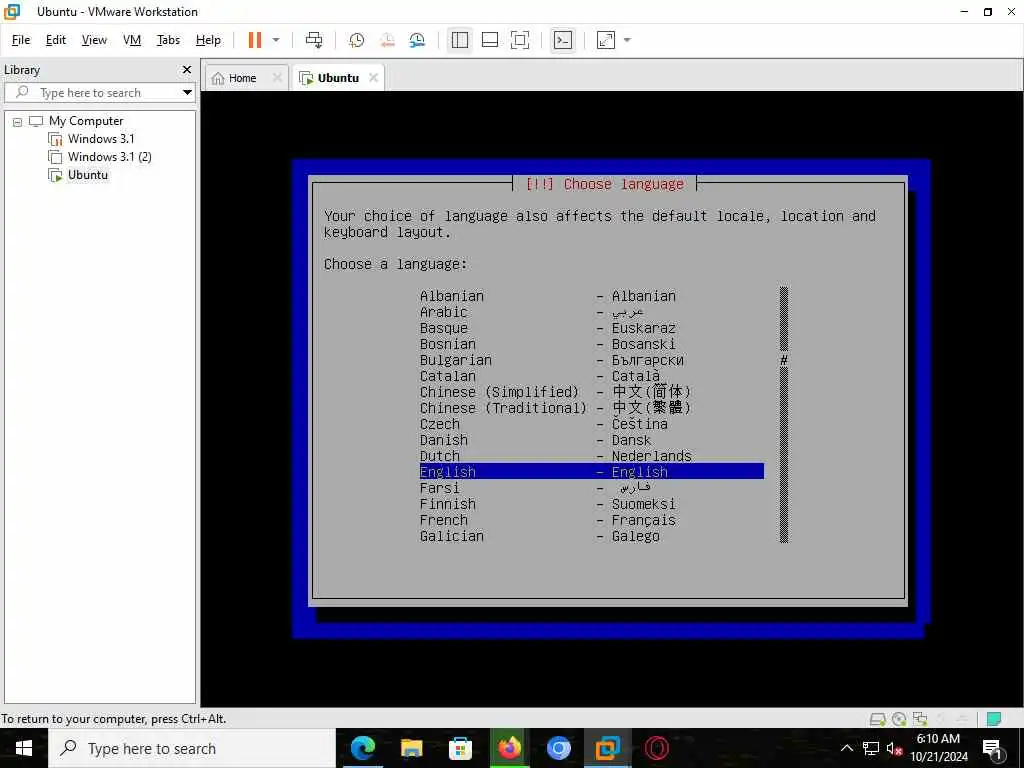
Task: Open Microsoft Store from the taskbar
Action: (460, 748)
